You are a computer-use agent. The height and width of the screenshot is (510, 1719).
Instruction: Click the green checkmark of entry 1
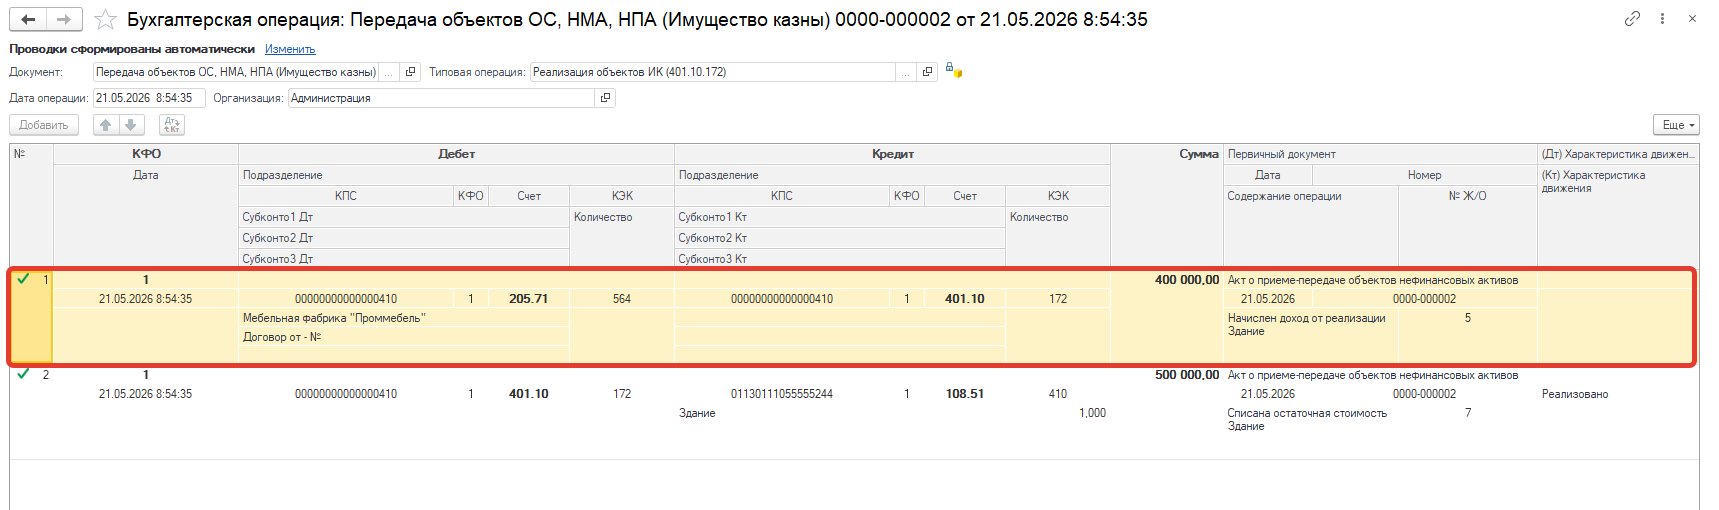(x=23, y=279)
